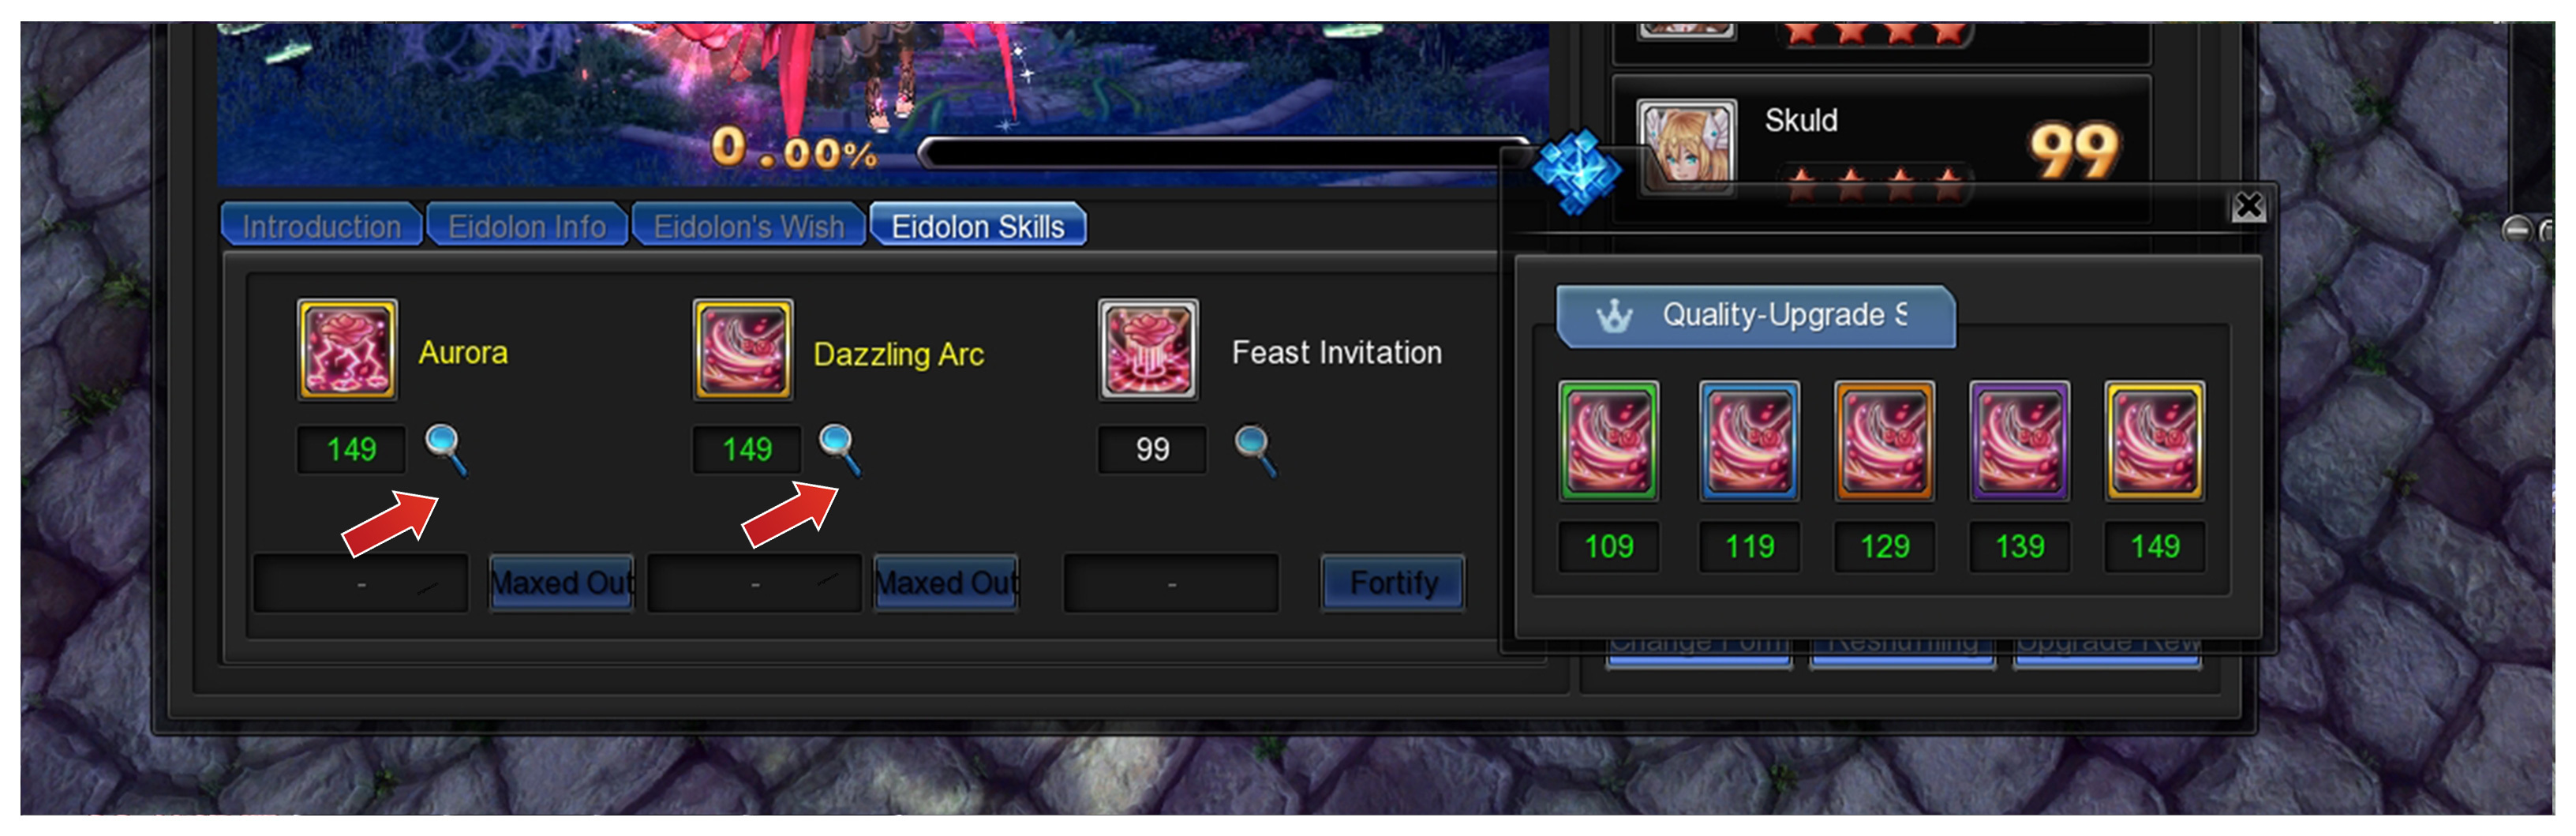Select the Eidolon Skills tab
The width and height of the screenshot is (2576, 836).
978,226
